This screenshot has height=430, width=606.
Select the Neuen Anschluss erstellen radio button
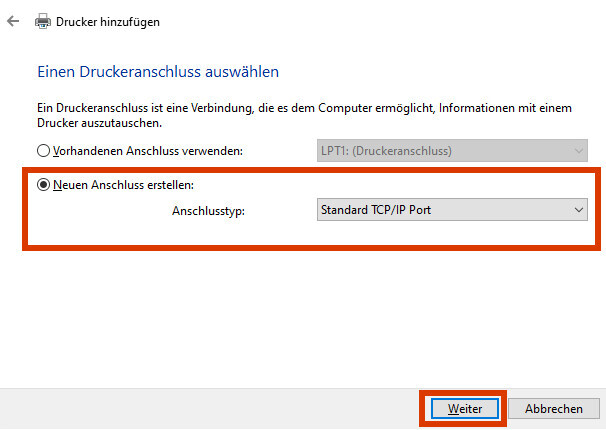pos(43,185)
